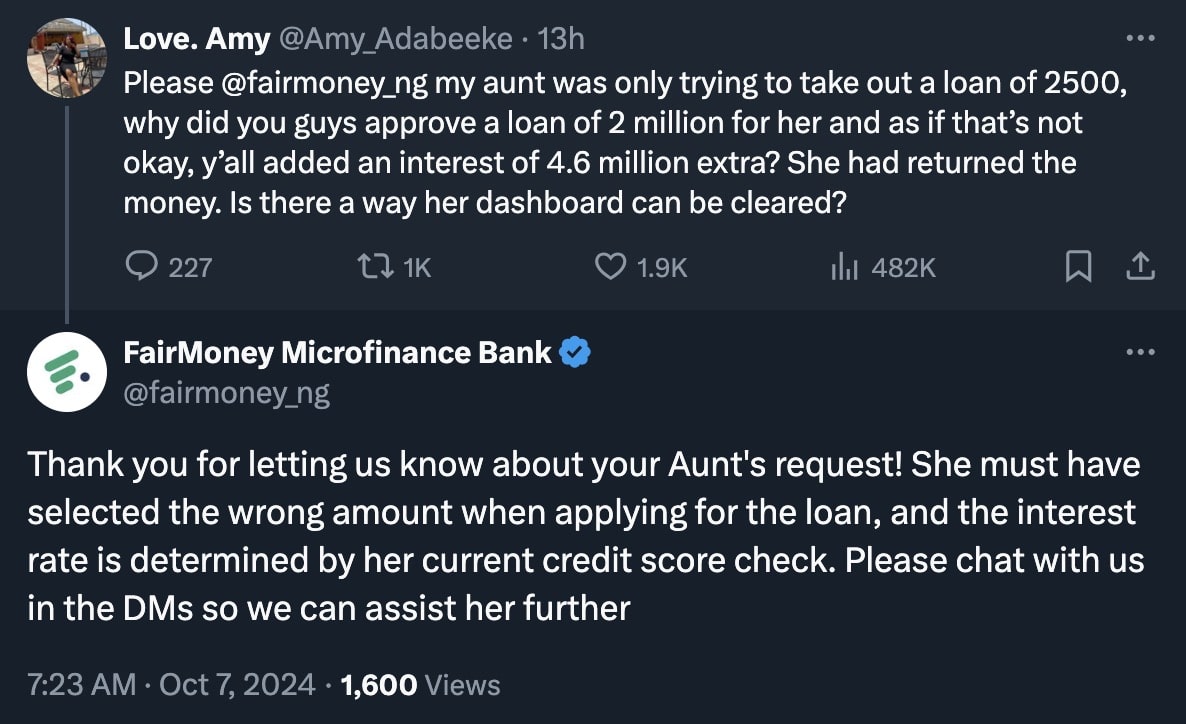The image size is (1186, 724).
Task: Click the share icon on Amy's tweet
Action: tap(1140, 266)
